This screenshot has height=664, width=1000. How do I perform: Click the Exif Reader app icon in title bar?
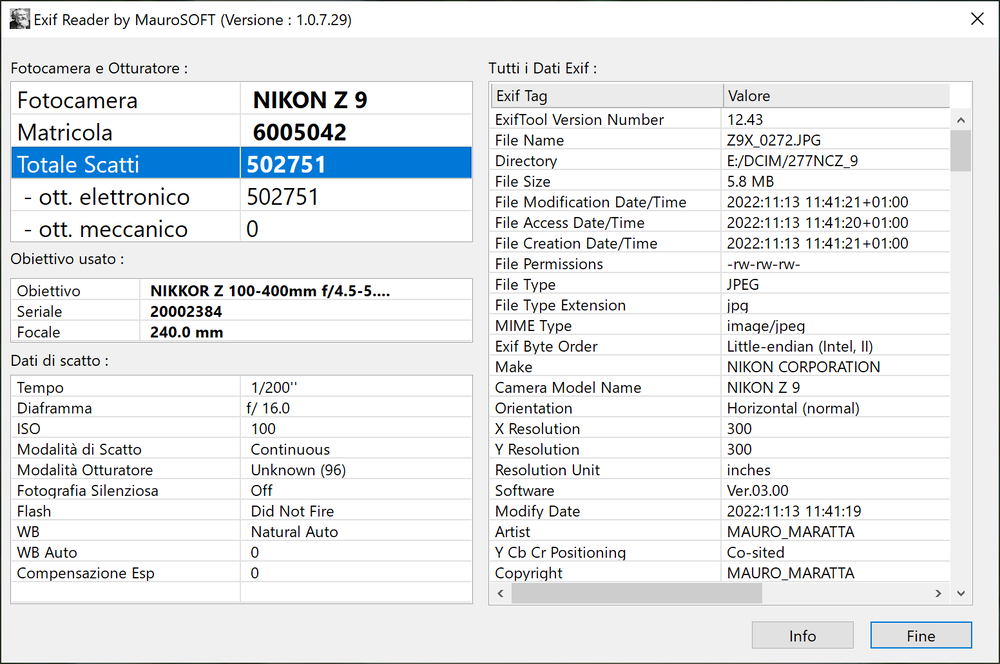coord(20,19)
